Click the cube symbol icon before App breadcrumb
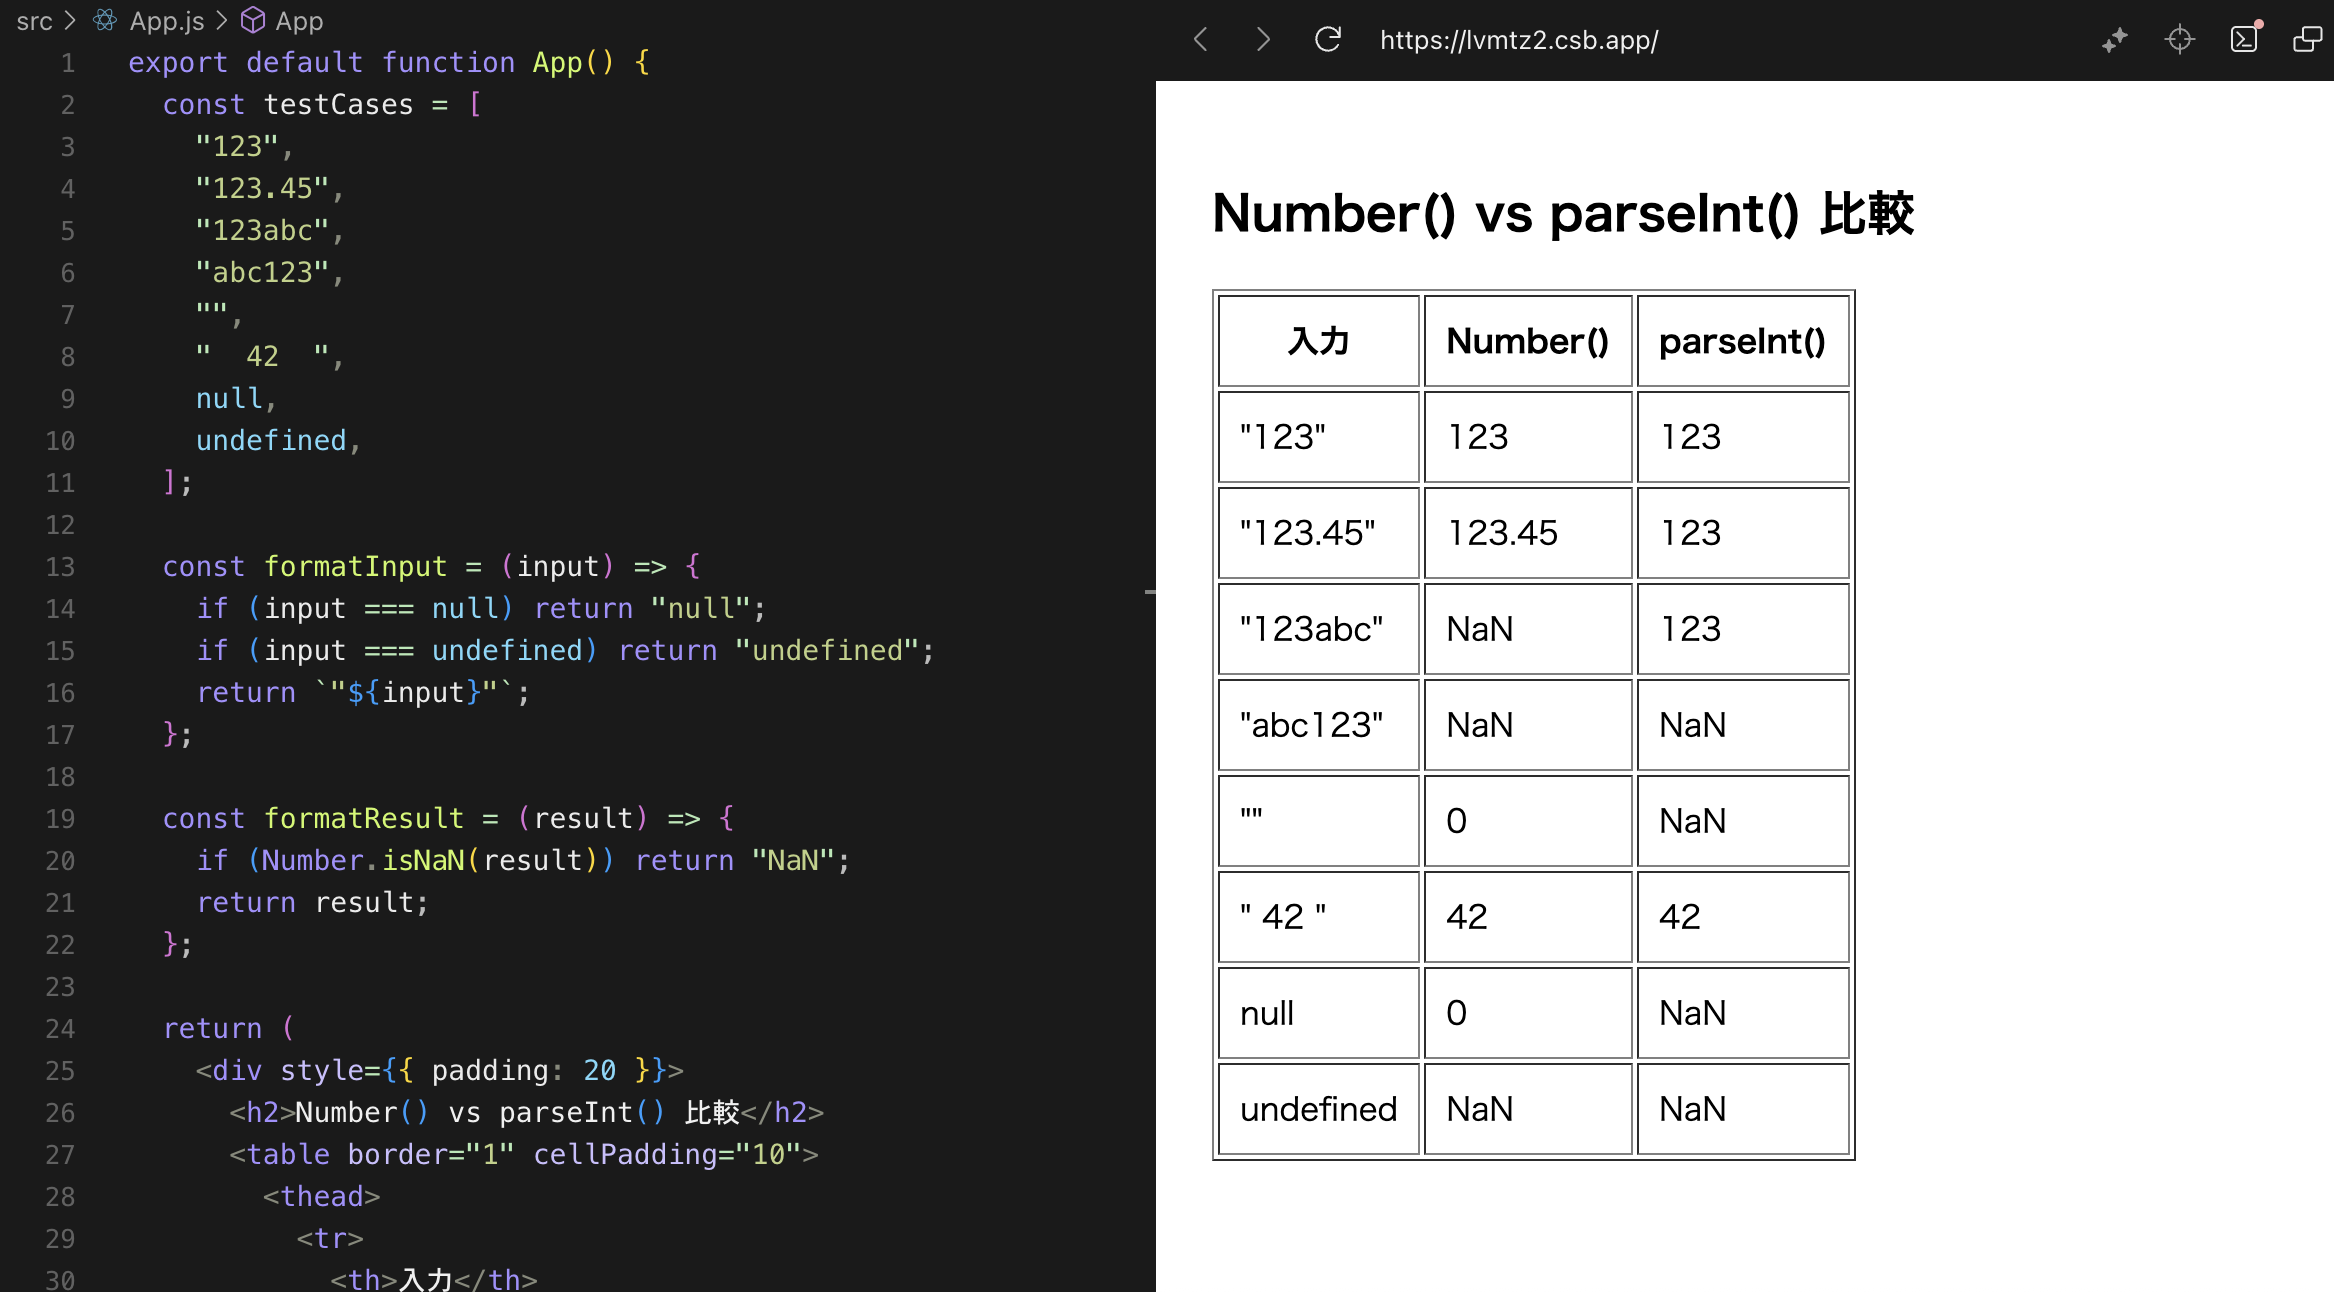 pyautogui.click(x=253, y=20)
